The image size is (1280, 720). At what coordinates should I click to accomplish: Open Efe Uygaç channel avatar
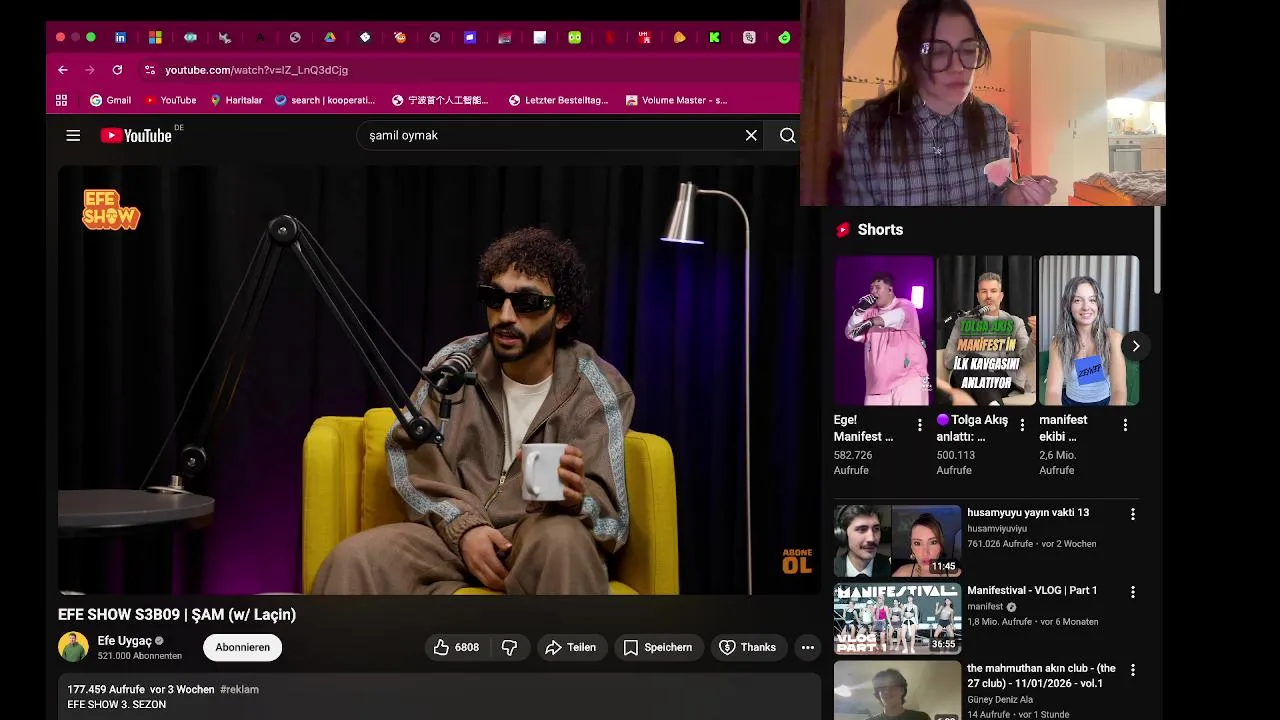click(x=73, y=647)
